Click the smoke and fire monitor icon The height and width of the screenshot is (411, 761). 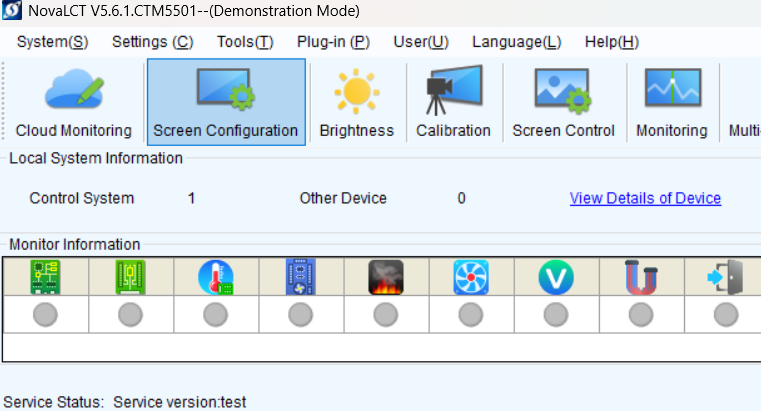[386, 277]
